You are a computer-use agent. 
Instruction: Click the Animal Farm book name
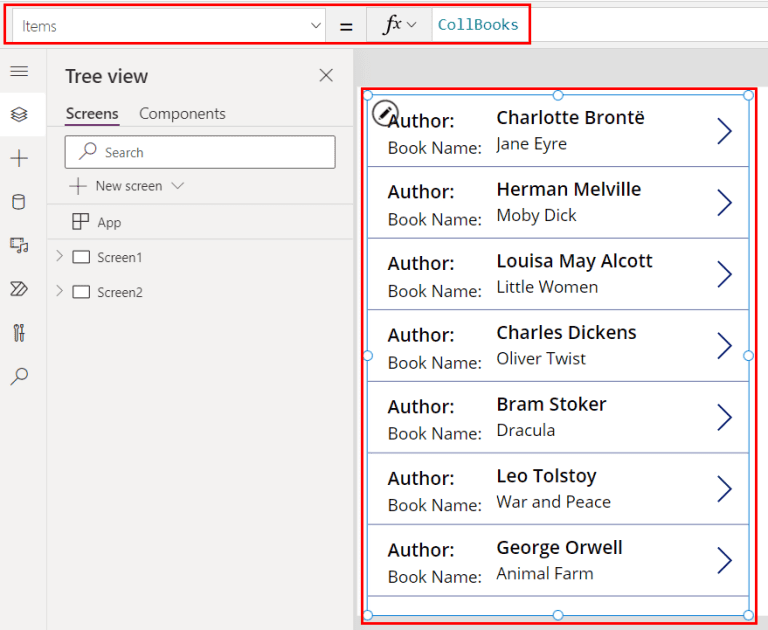click(545, 573)
